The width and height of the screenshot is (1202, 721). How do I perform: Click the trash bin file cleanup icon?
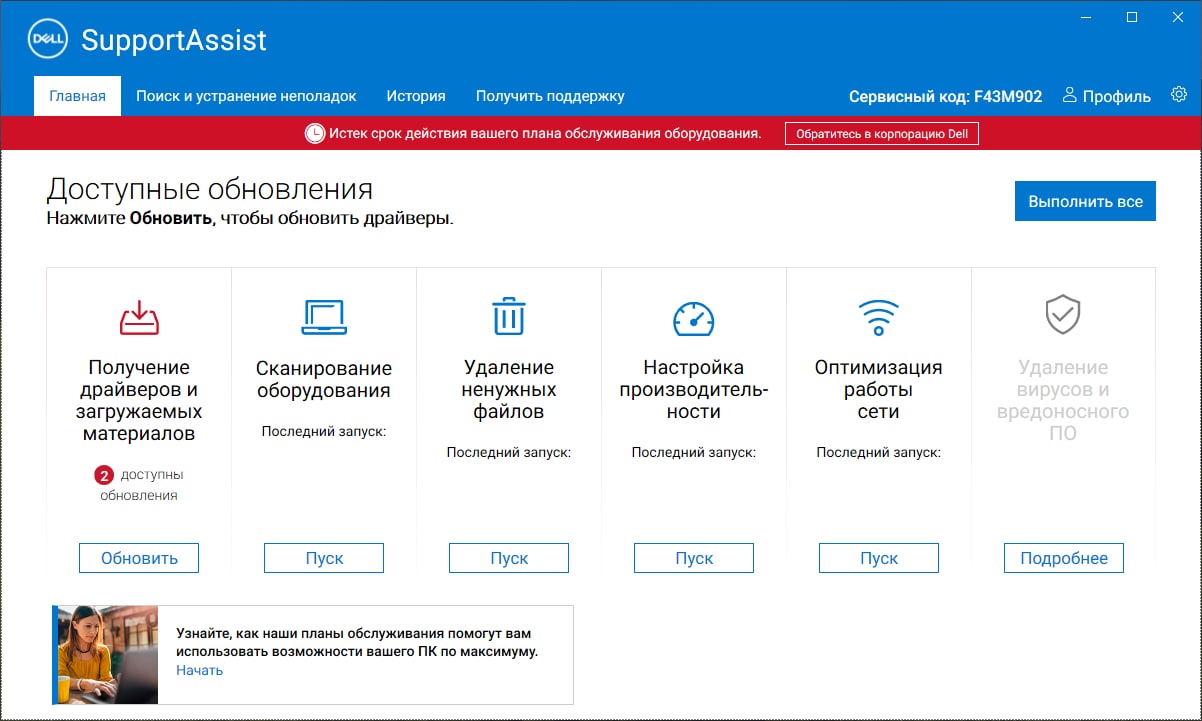click(x=509, y=316)
